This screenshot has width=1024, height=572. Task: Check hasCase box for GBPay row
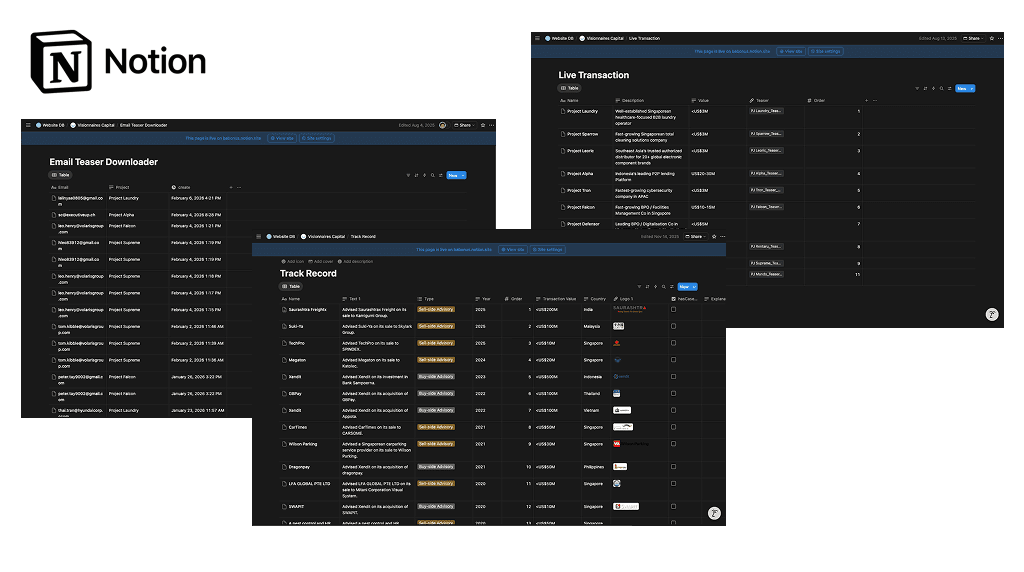coord(673,393)
